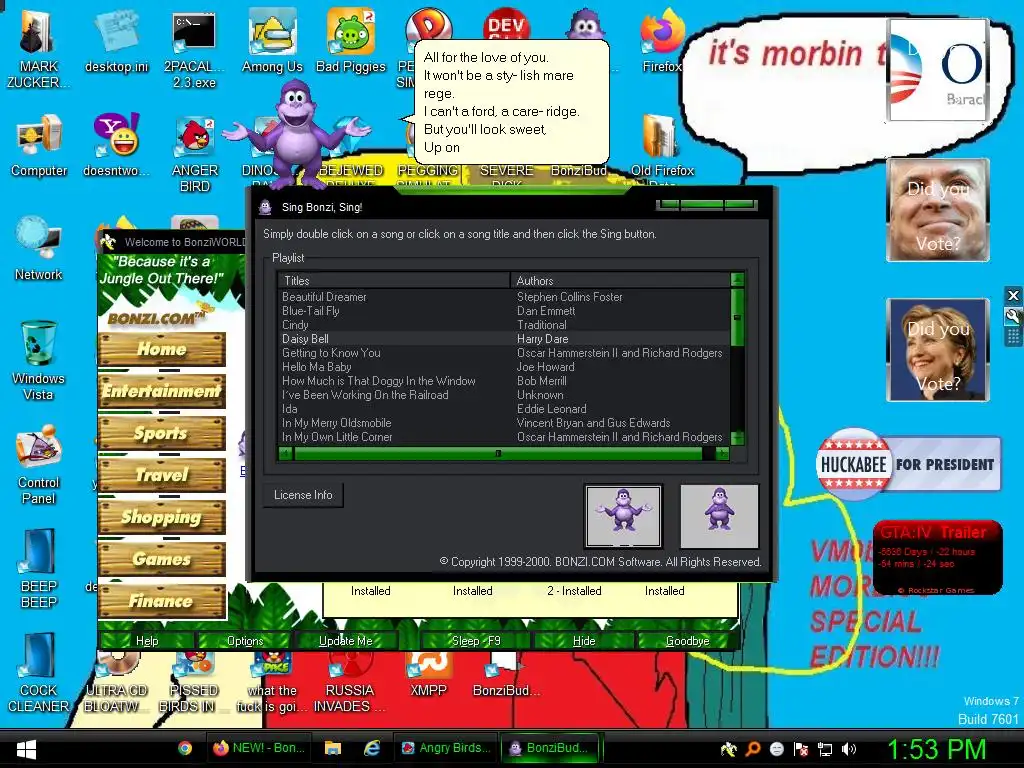The image size is (1024, 768).
Task: Open the Old Firefox folder icon
Action: pyautogui.click(x=662, y=146)
